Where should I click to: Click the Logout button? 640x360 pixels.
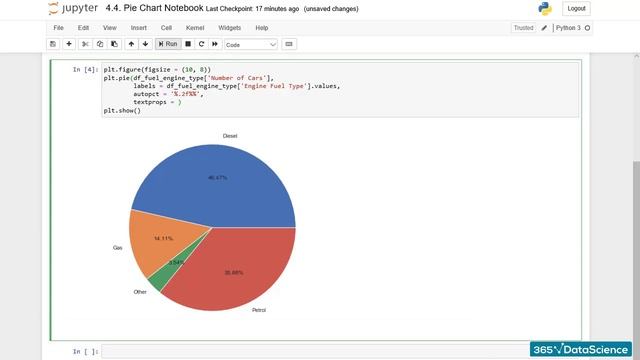pyautogui.click(x=576, y=9)
